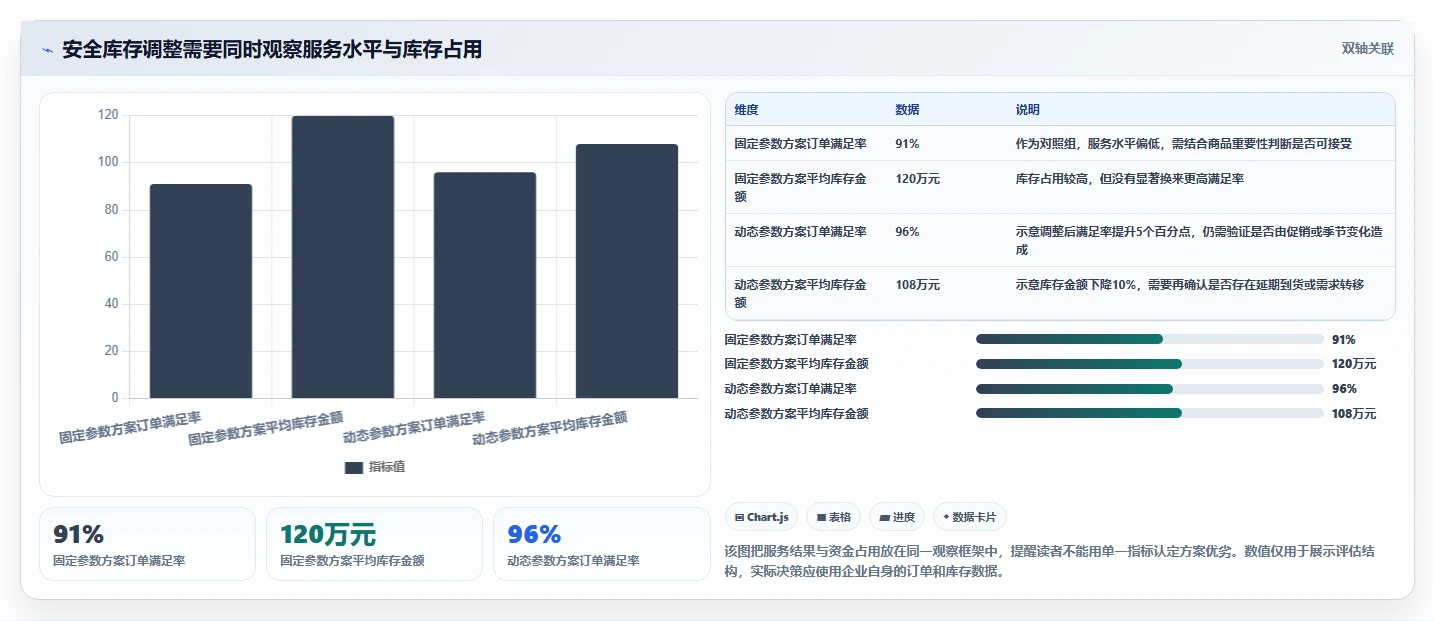Click the 108万元 value beside the progress bar
This screenshot has width=1435, height=621.
1354,413
